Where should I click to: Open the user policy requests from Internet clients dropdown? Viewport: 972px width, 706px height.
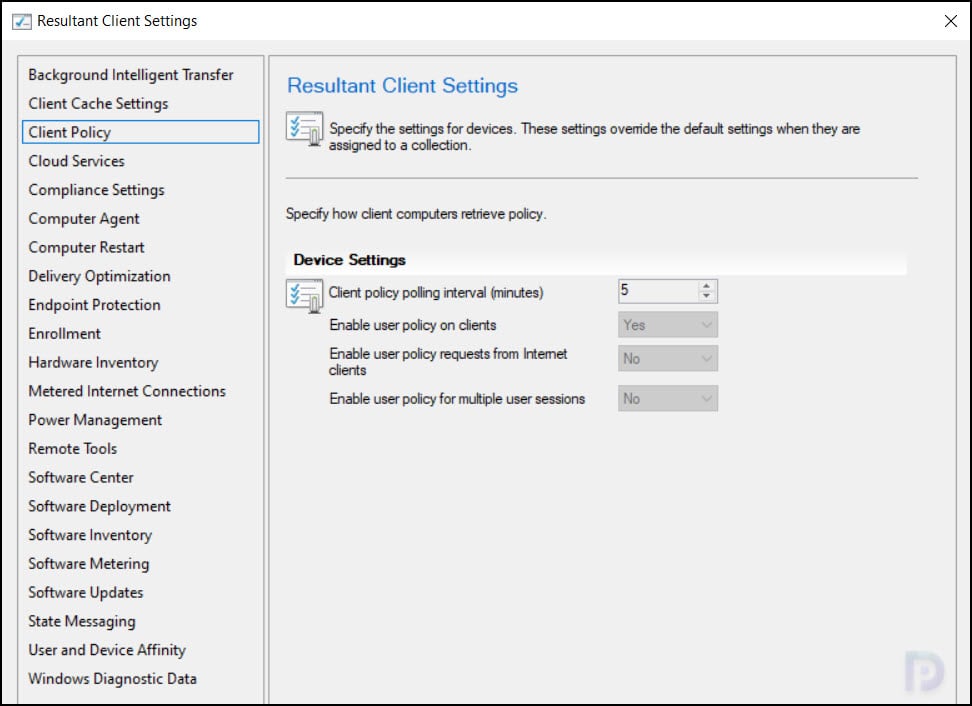668,358
